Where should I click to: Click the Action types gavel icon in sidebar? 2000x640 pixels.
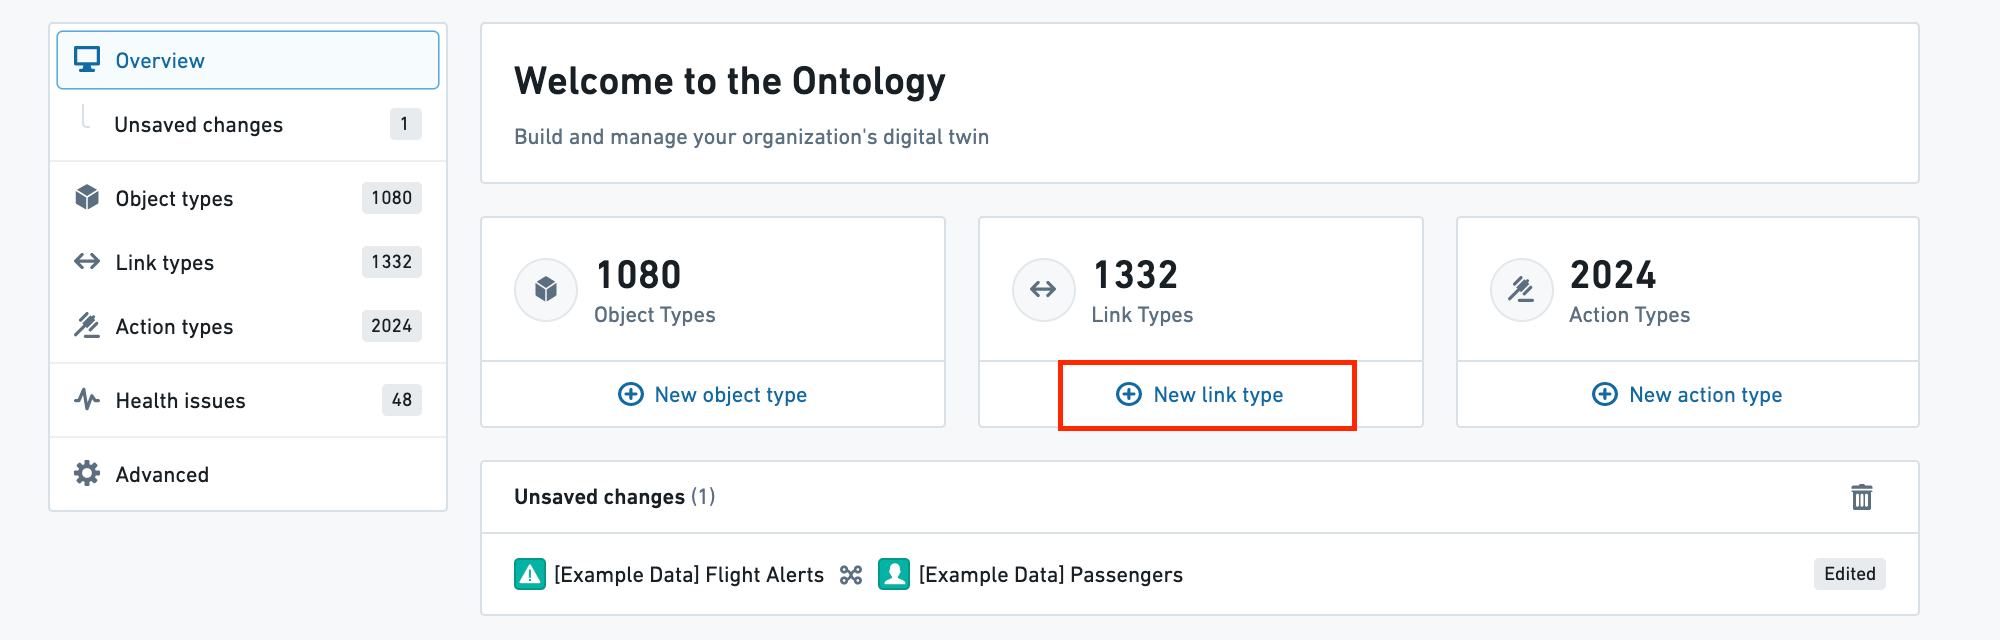click(87, 326)
